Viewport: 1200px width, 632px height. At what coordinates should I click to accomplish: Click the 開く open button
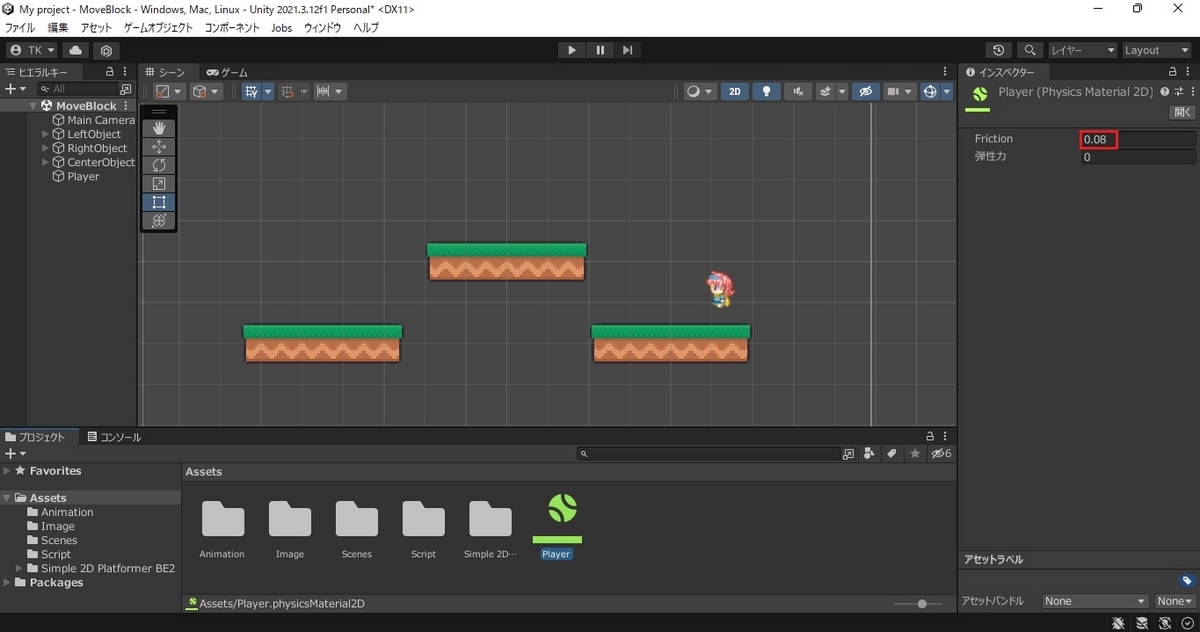pos(1182,112)
